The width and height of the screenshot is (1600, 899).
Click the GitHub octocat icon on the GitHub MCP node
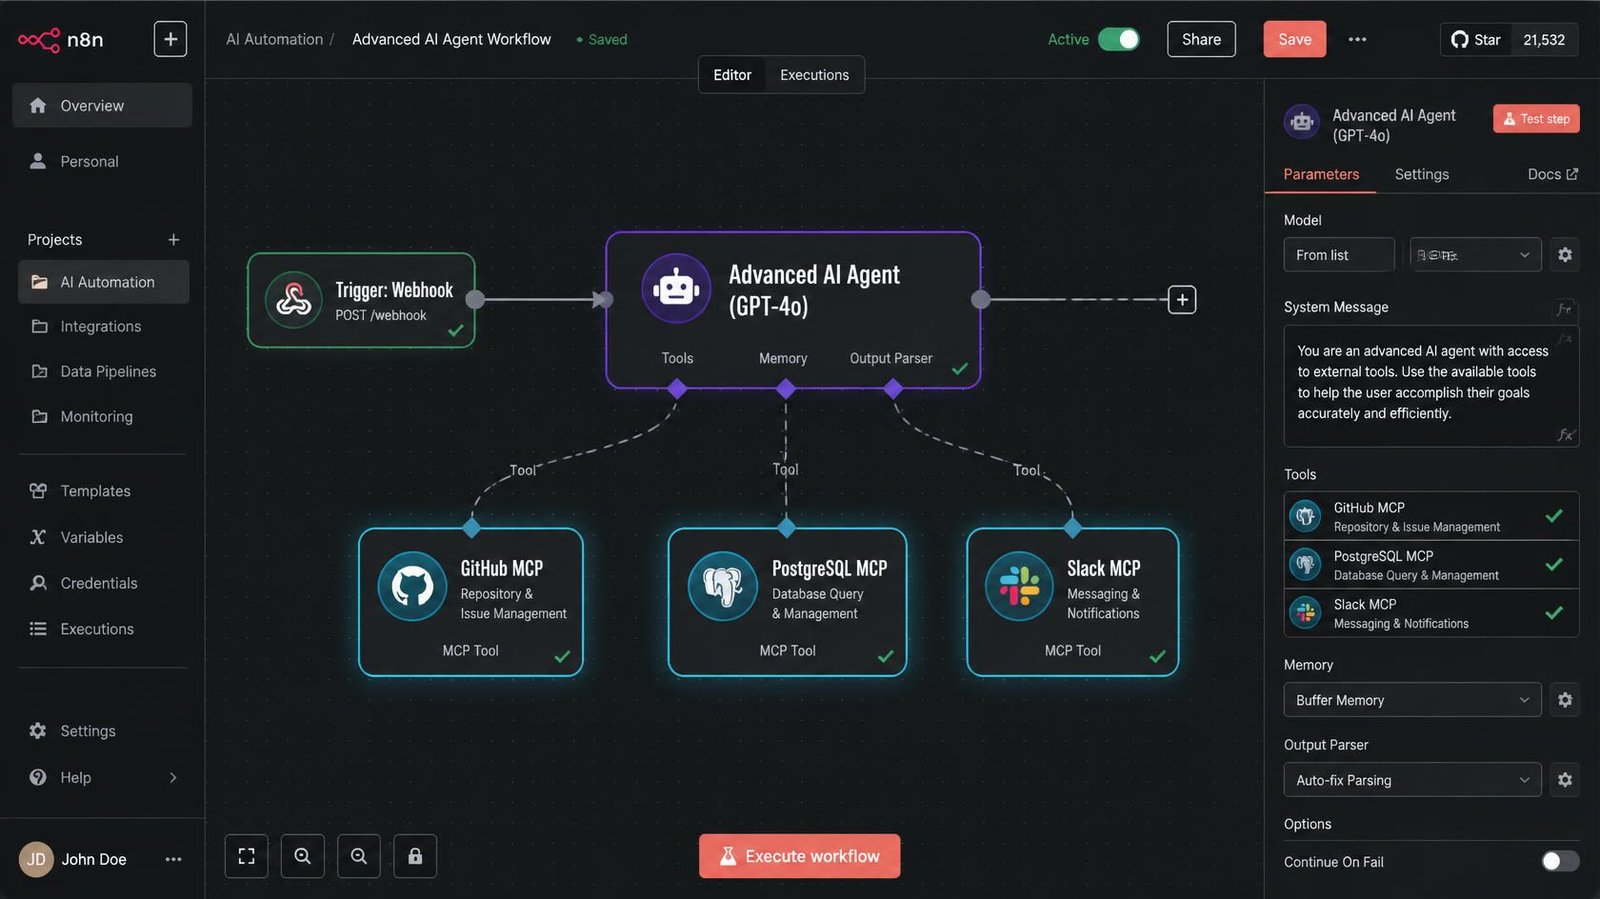[x=412, y=586]
